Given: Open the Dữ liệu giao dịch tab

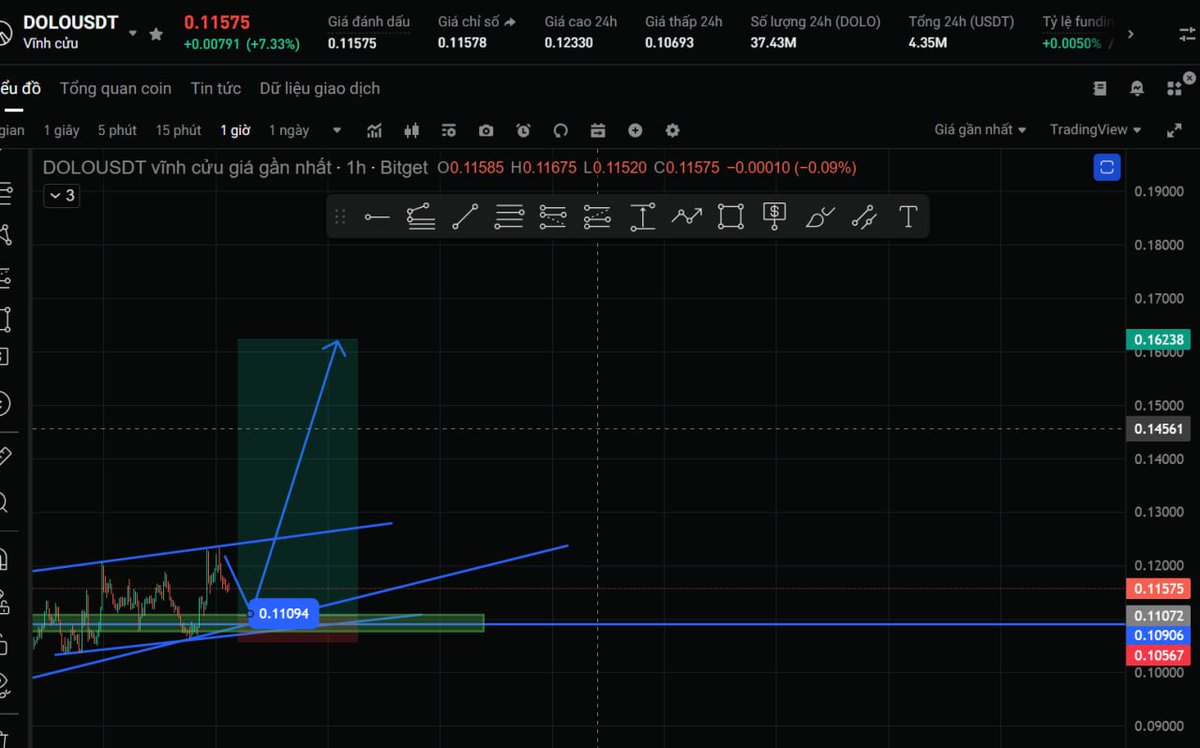Looking at the screenshot, I should [320, 88].
